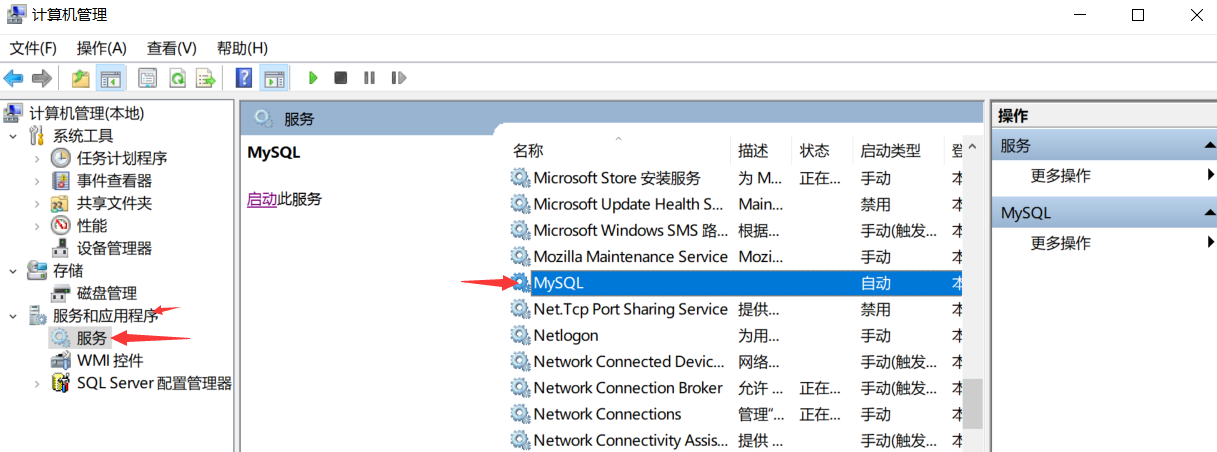Select SQL Server 配置管理器 in the tree
This screenshot has height=452, width=1217.
click(154, 383)
